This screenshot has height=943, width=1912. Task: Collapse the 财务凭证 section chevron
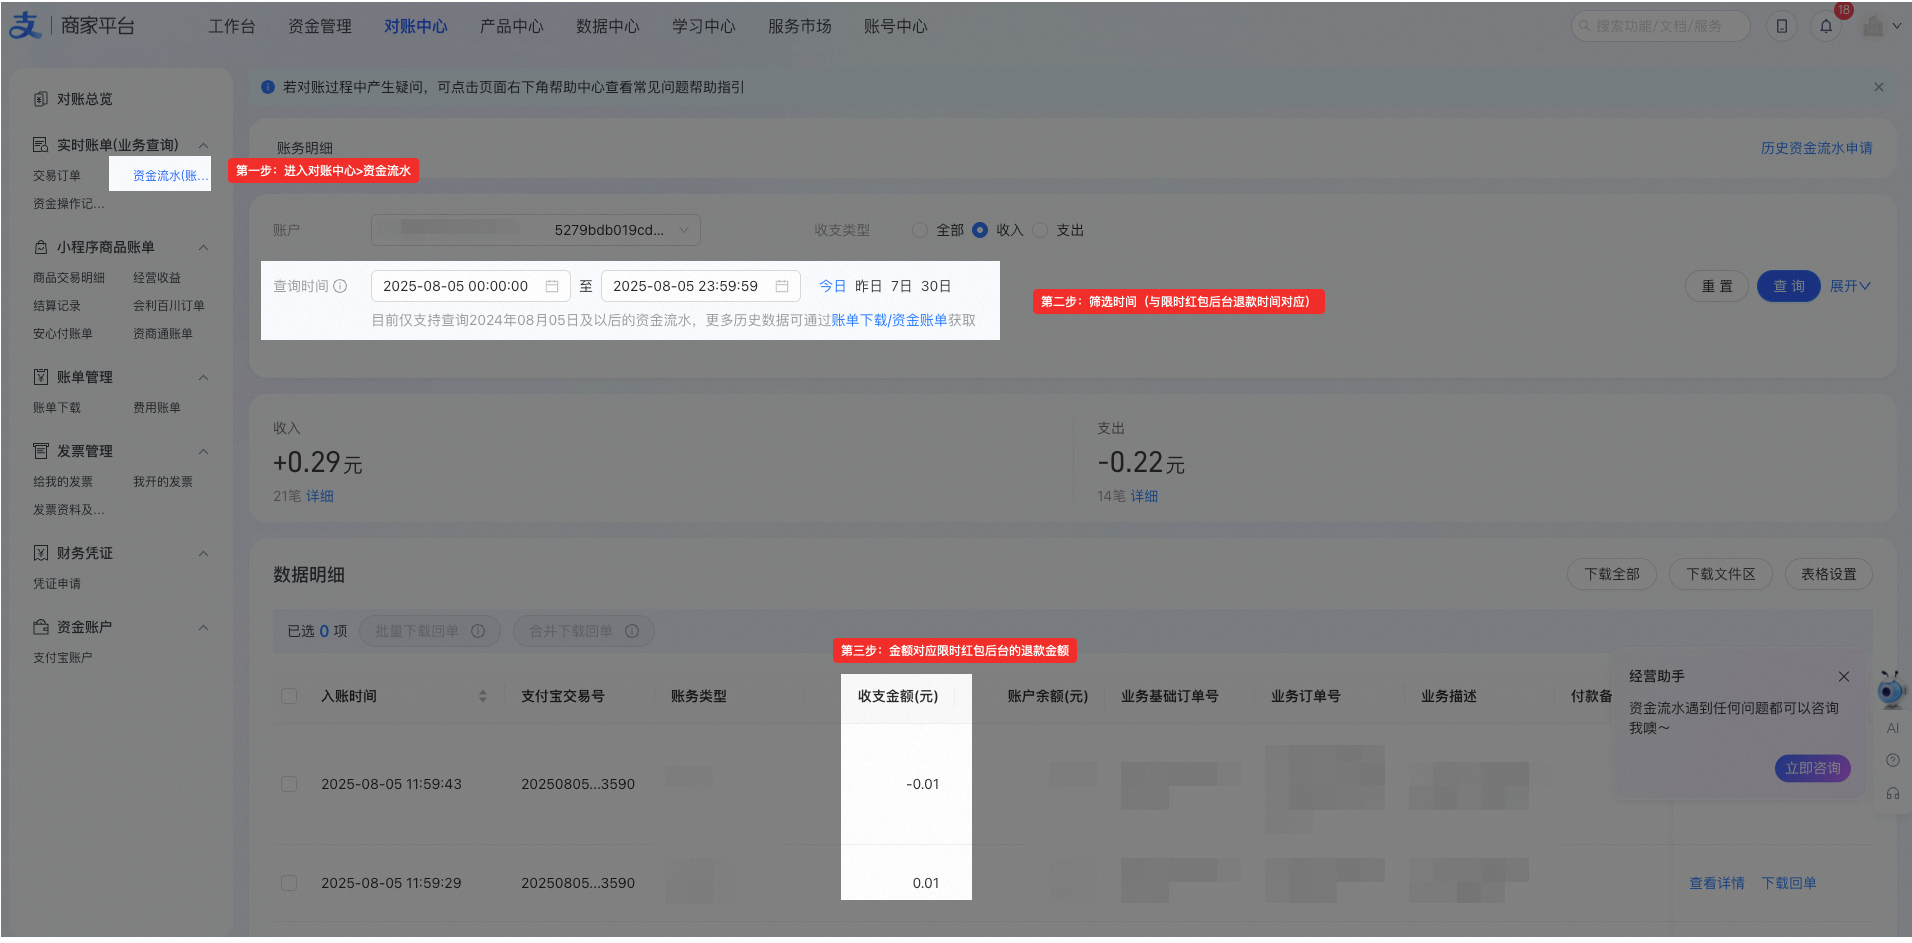click(203, 553)
